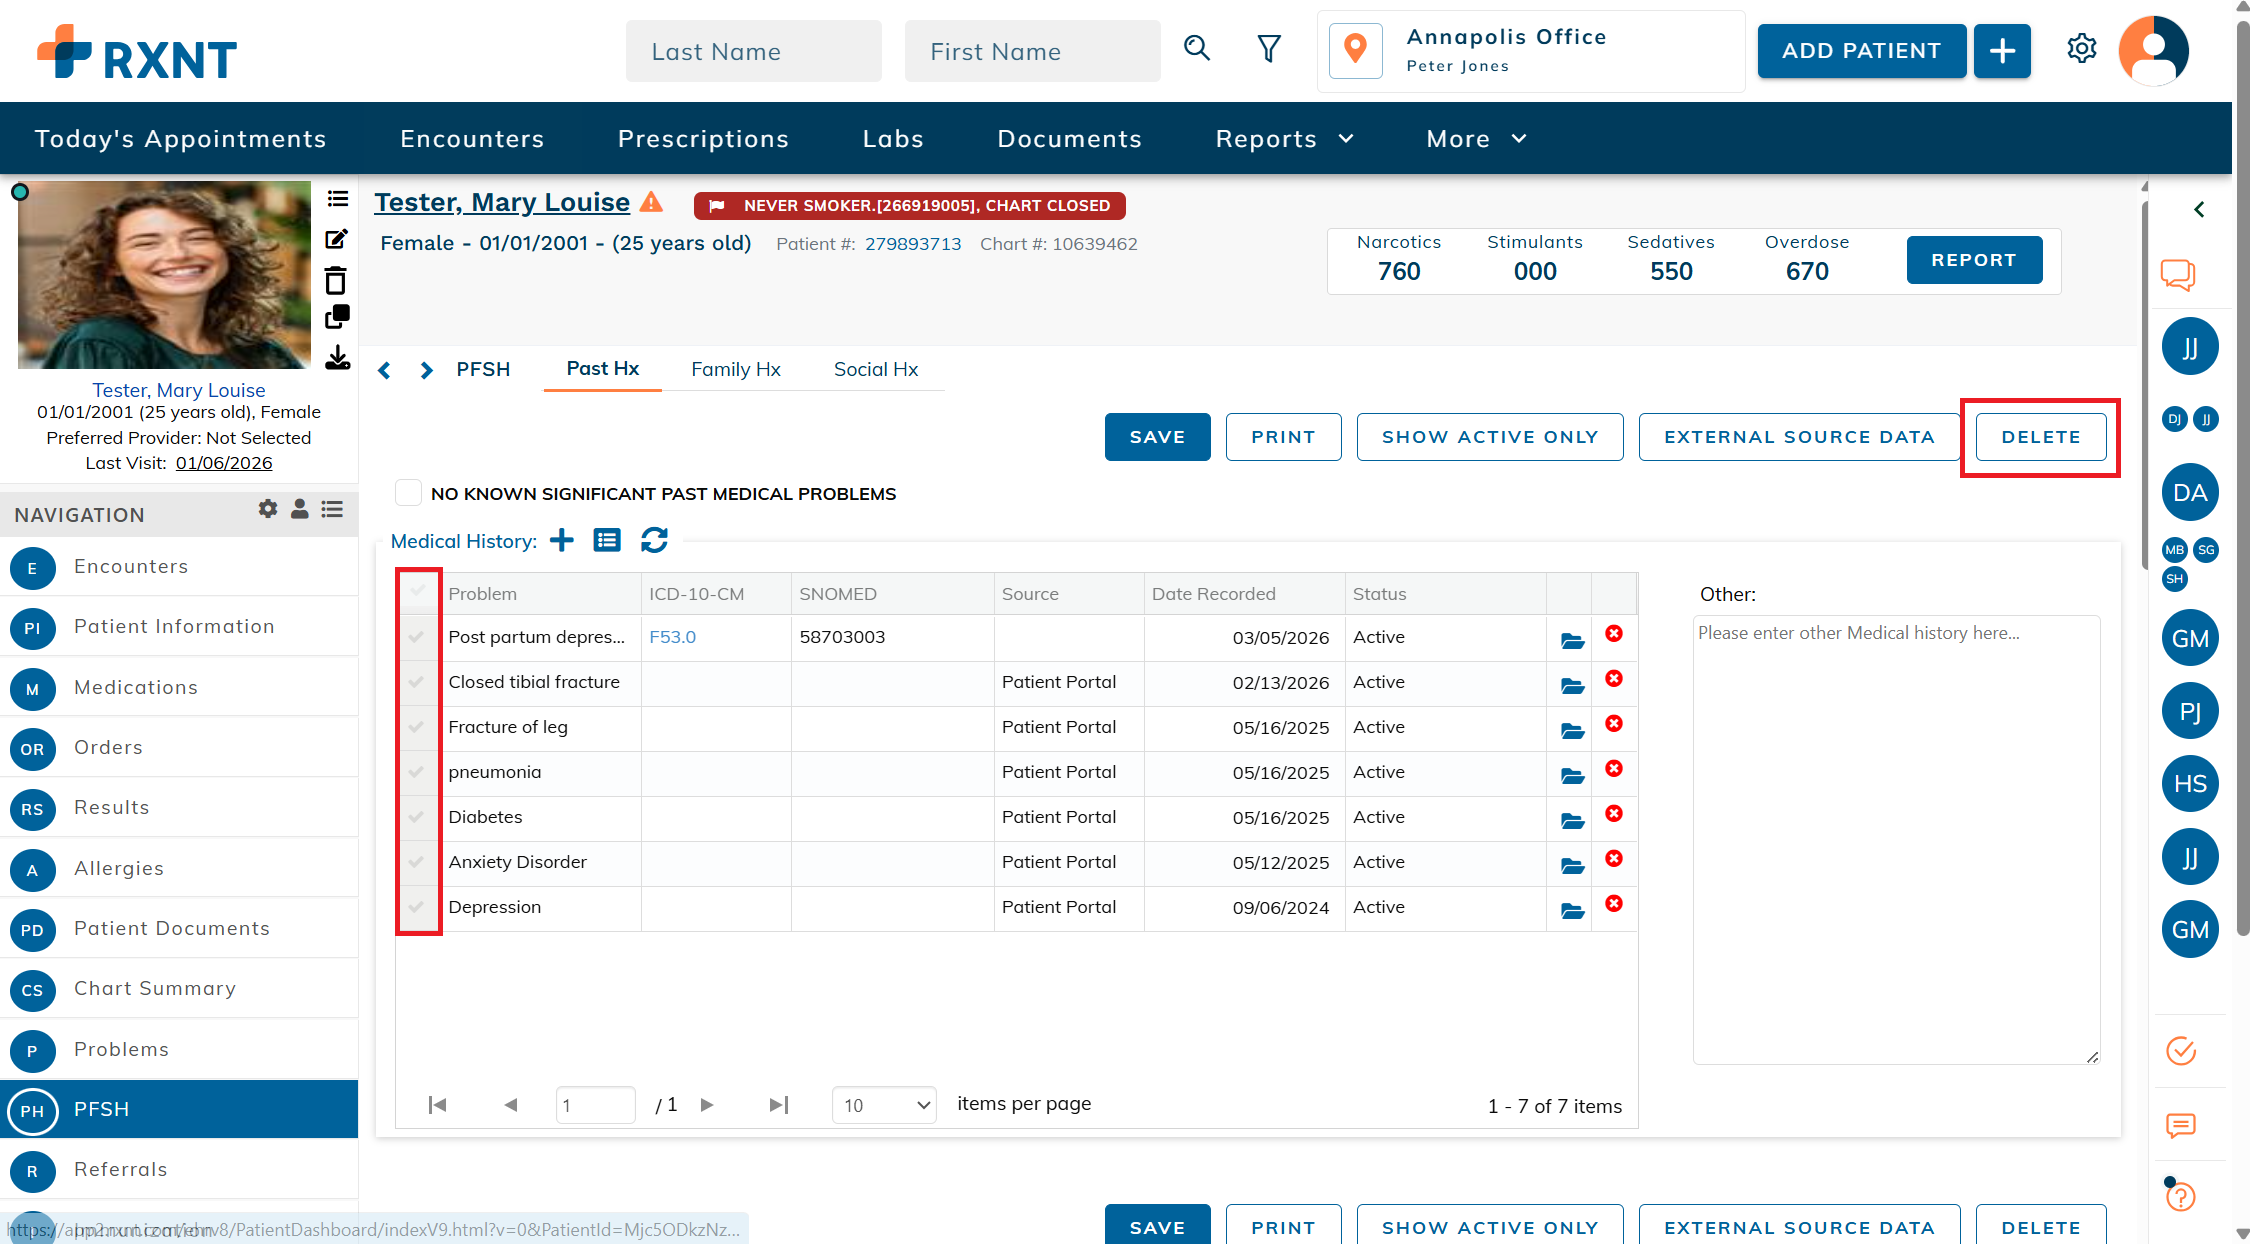Click the top Show Active Only button
The height and width of the screenshot is (1244, 2250).
click(x=1489, y=437)
